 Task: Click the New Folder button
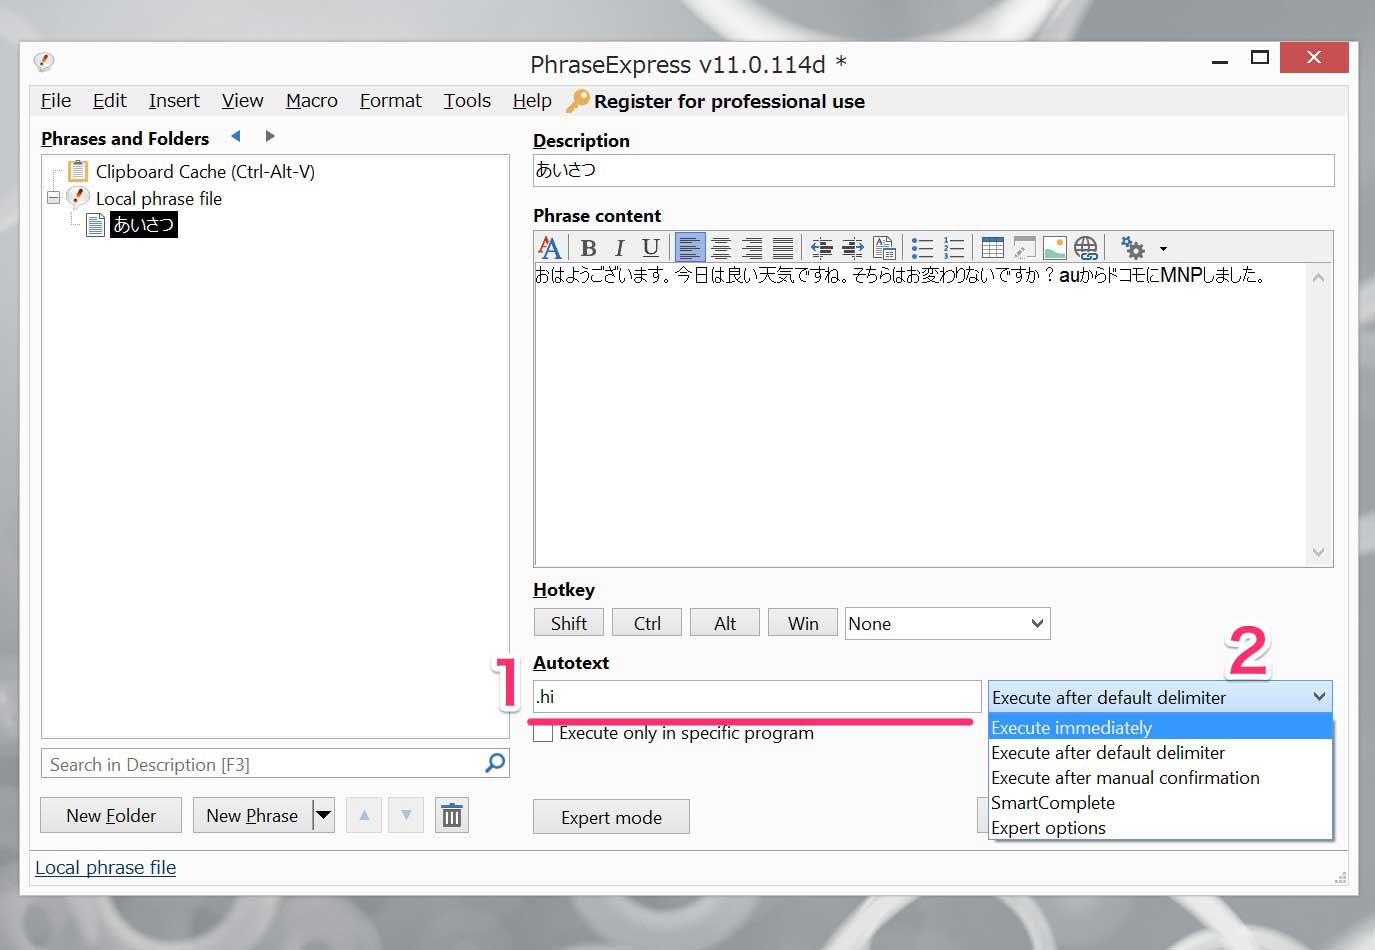coord(111,816)
